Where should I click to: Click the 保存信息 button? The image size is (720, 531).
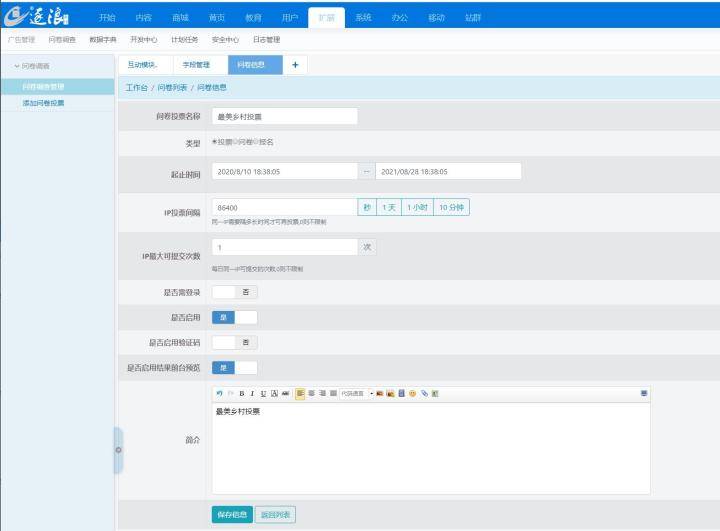[231, 514]
